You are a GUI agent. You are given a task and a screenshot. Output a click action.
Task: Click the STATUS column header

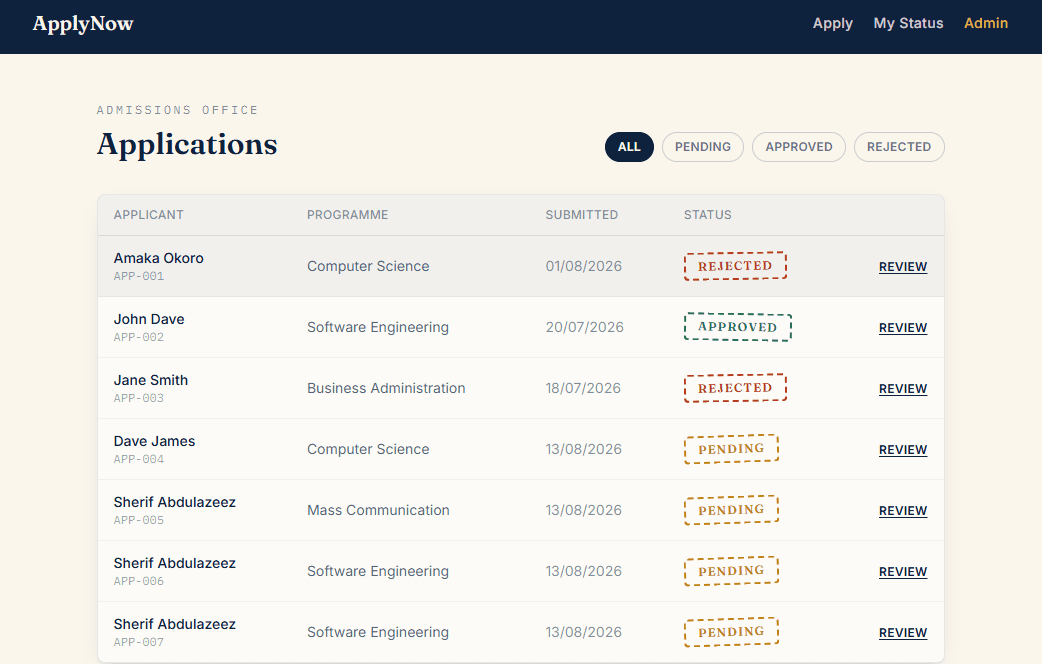point(708,215)
